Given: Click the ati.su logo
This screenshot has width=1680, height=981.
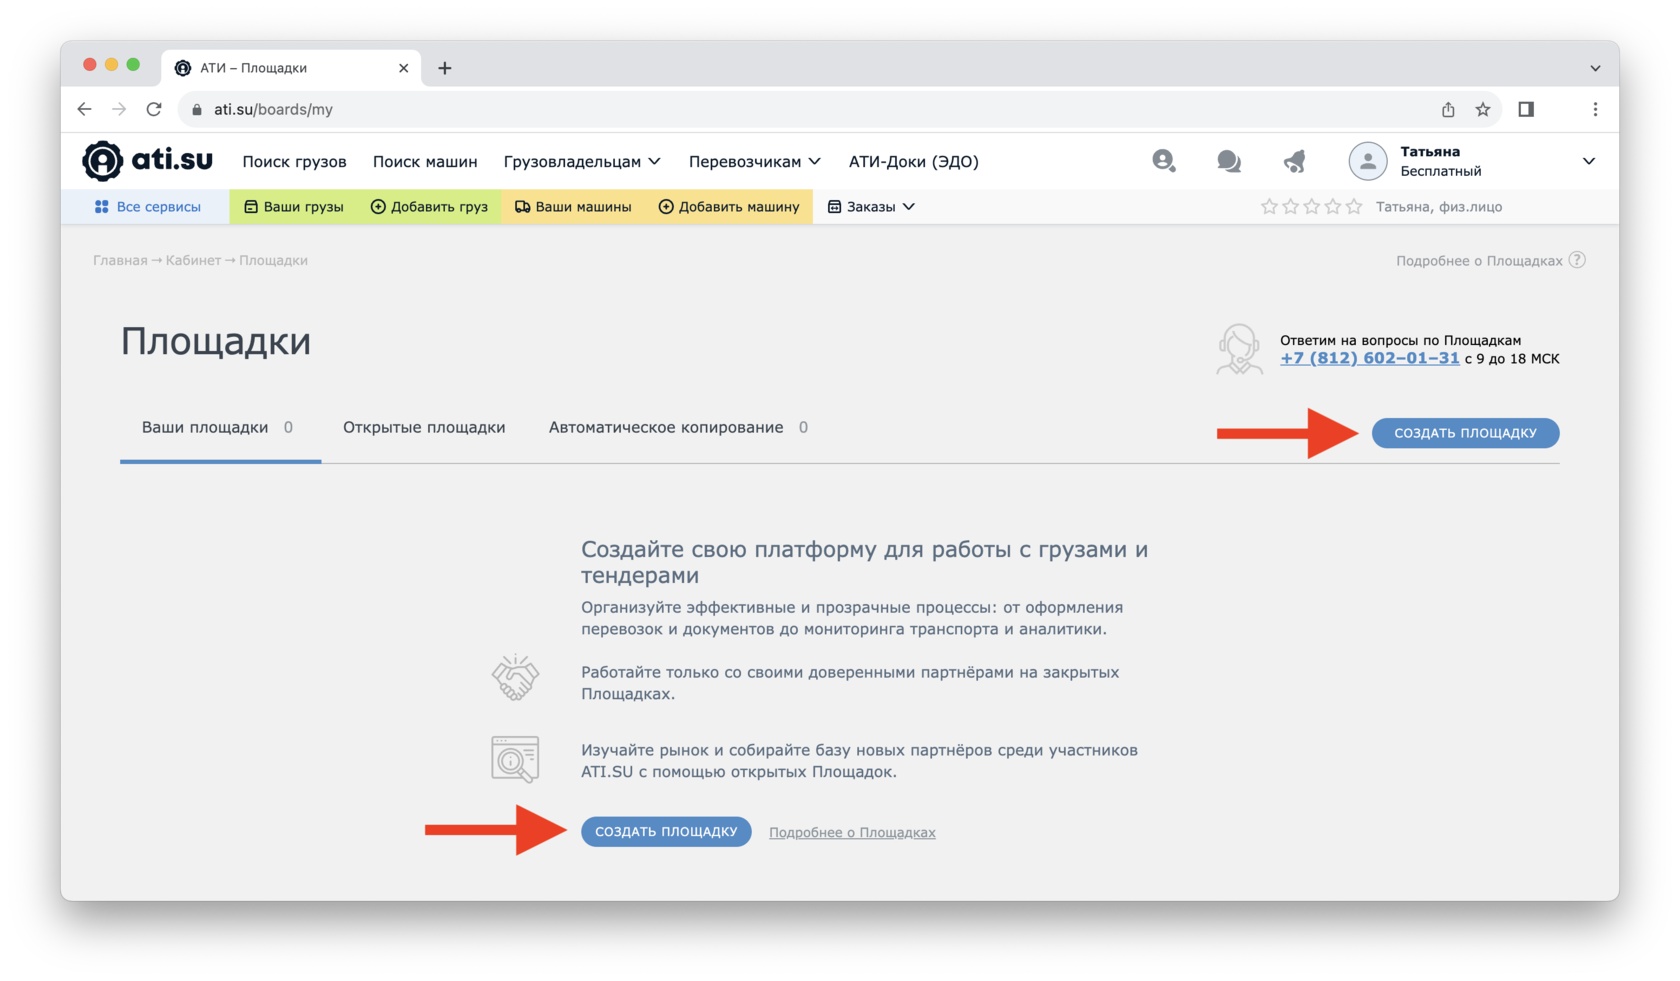Looking at the screenshot, I should [x=147, y=160].
